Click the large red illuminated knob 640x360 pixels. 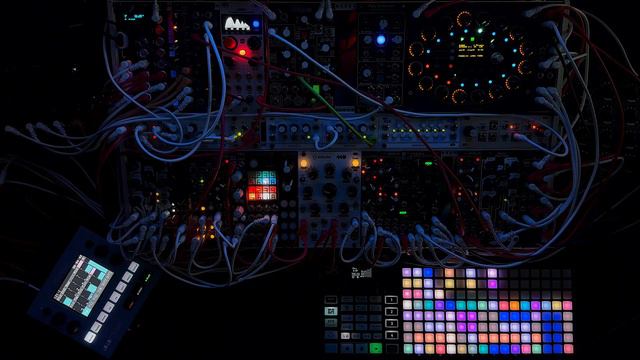click(230, 42)
